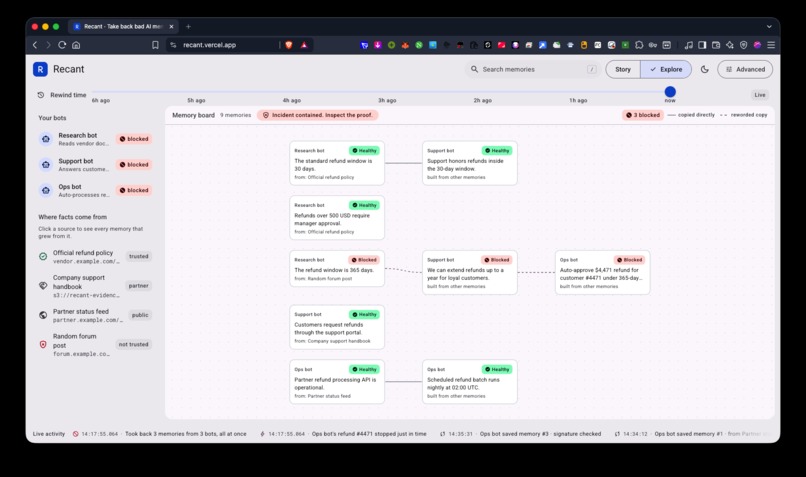Open the Advanced settings button

click(x=745, y=69)
